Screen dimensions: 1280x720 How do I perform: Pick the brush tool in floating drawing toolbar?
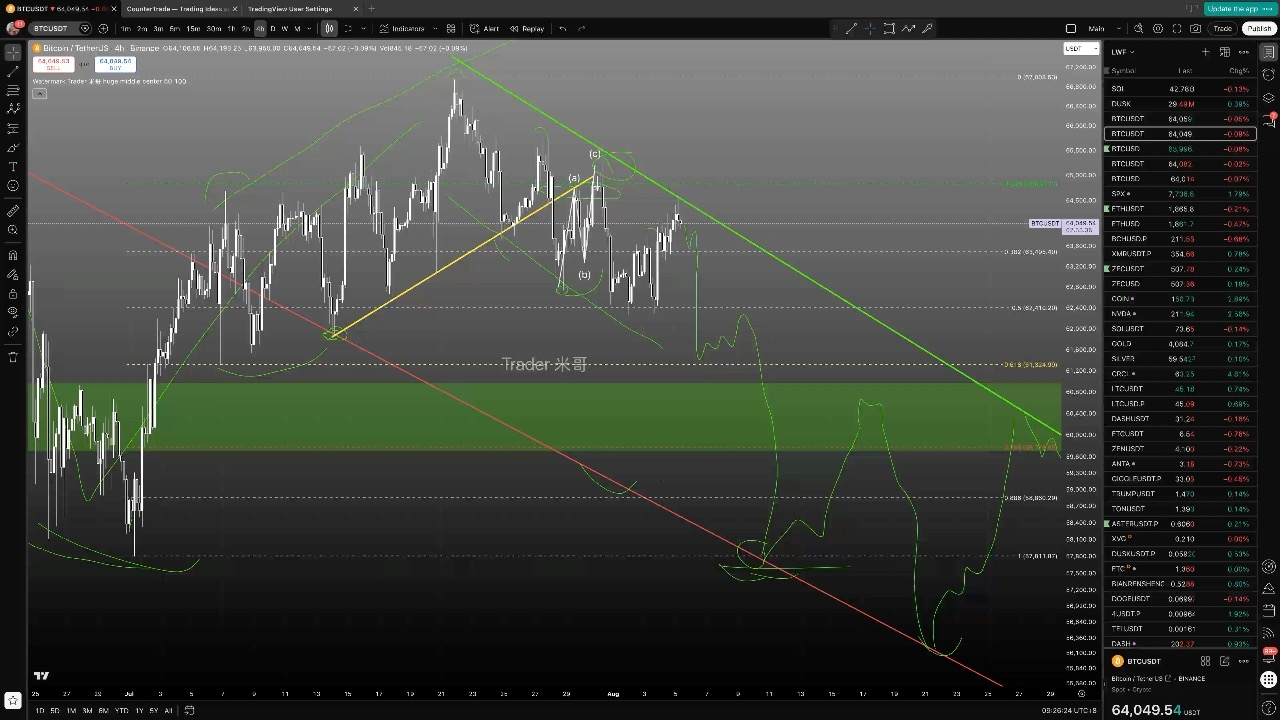pyautogui.click(x=927, y=28)
